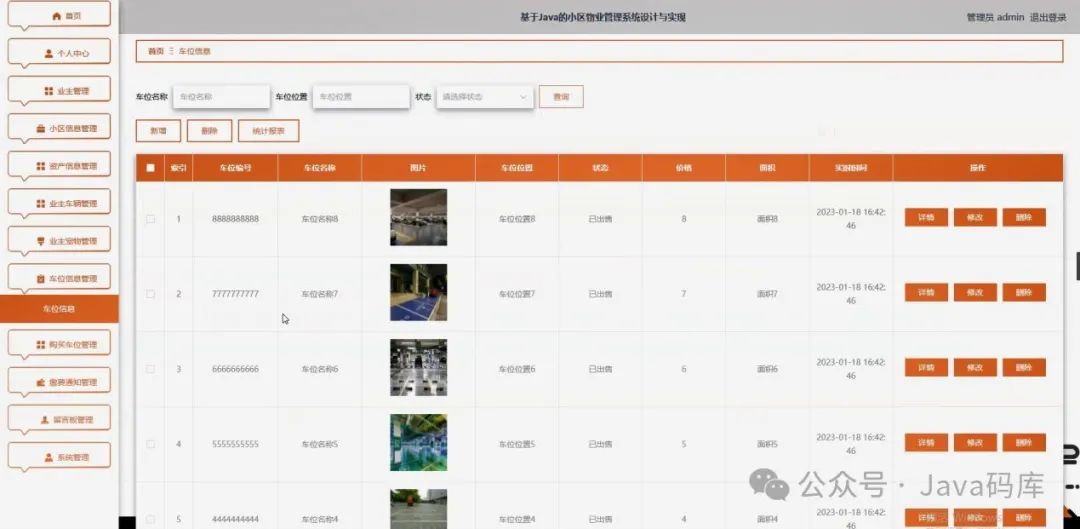Click 退出登录 to log out

tap(1048, 17)
